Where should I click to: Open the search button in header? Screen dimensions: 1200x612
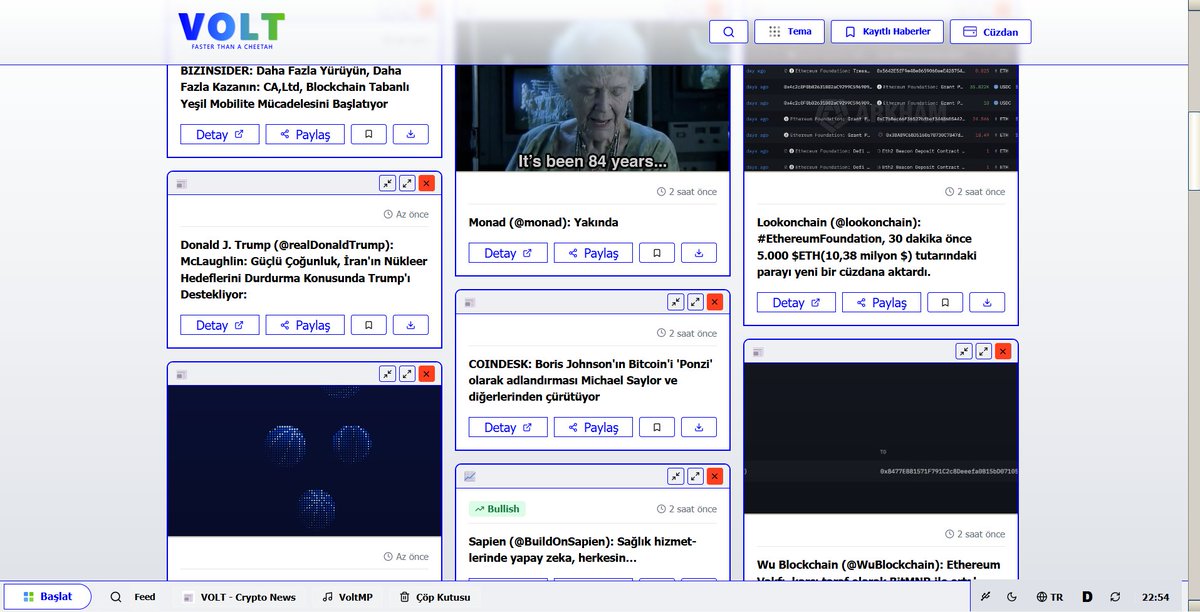[728, 32]
